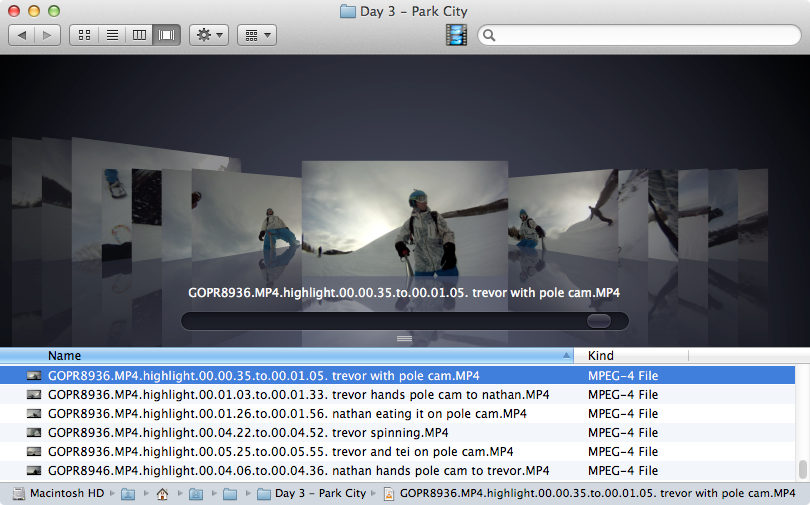Image resolution: width=810 pixels, height=505 pixels.
Task: Click the file icon beside trevor spinning.MP4
Action: (x=35, y=433)
